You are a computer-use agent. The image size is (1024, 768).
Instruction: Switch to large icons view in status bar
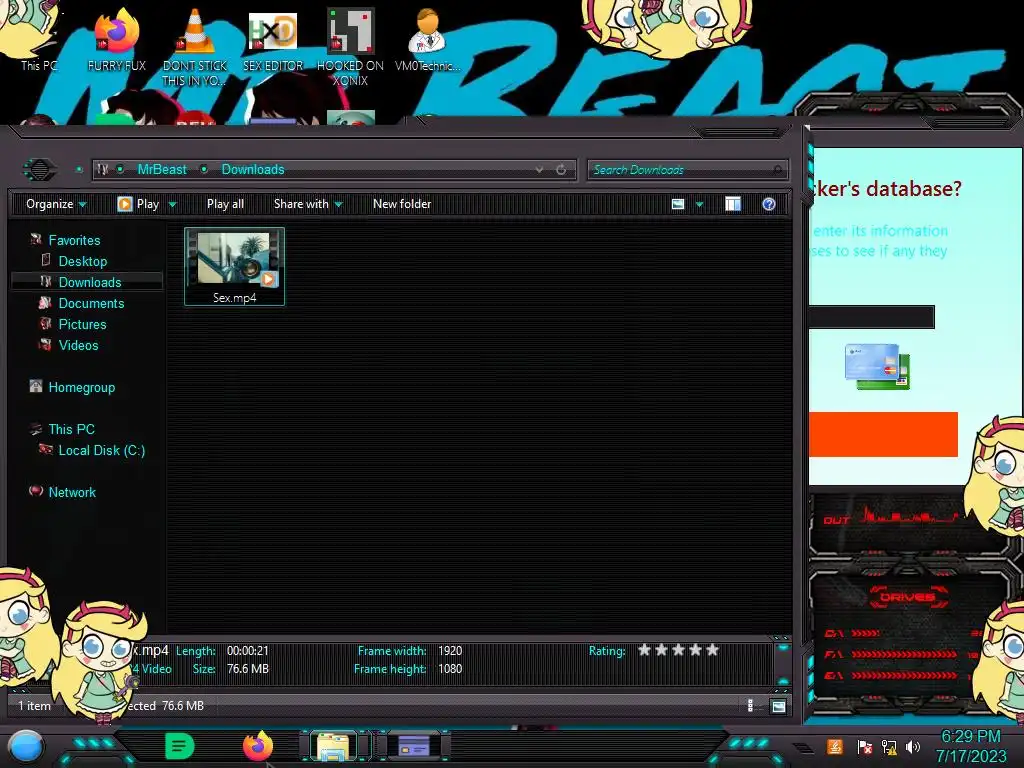point(778,706)
